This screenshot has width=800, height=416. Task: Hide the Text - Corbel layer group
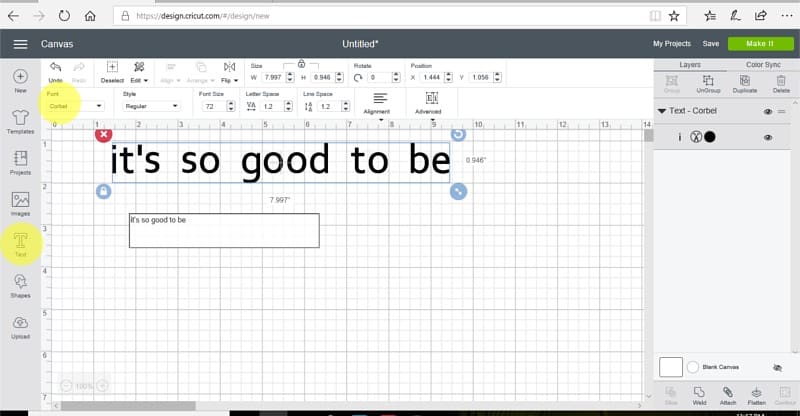(x=768, y=112)
